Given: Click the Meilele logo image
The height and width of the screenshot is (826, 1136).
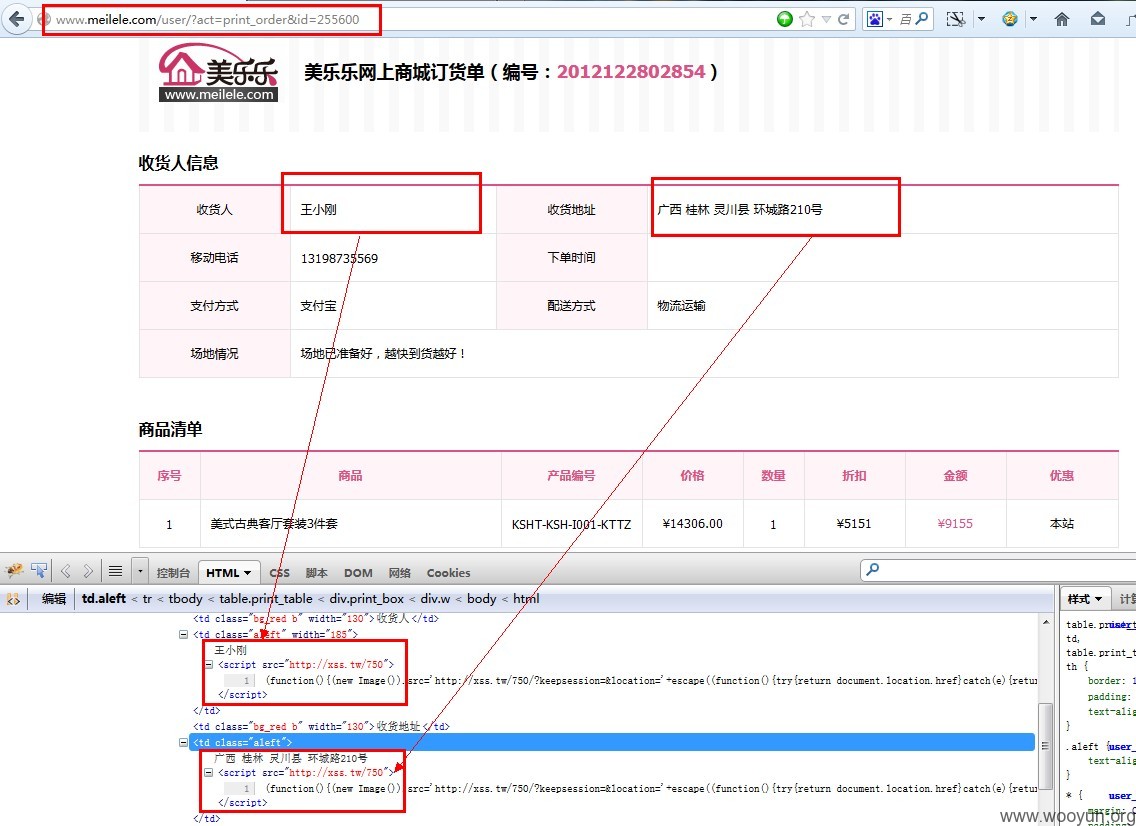Looking at the screenshot, I should coord(218,72).
